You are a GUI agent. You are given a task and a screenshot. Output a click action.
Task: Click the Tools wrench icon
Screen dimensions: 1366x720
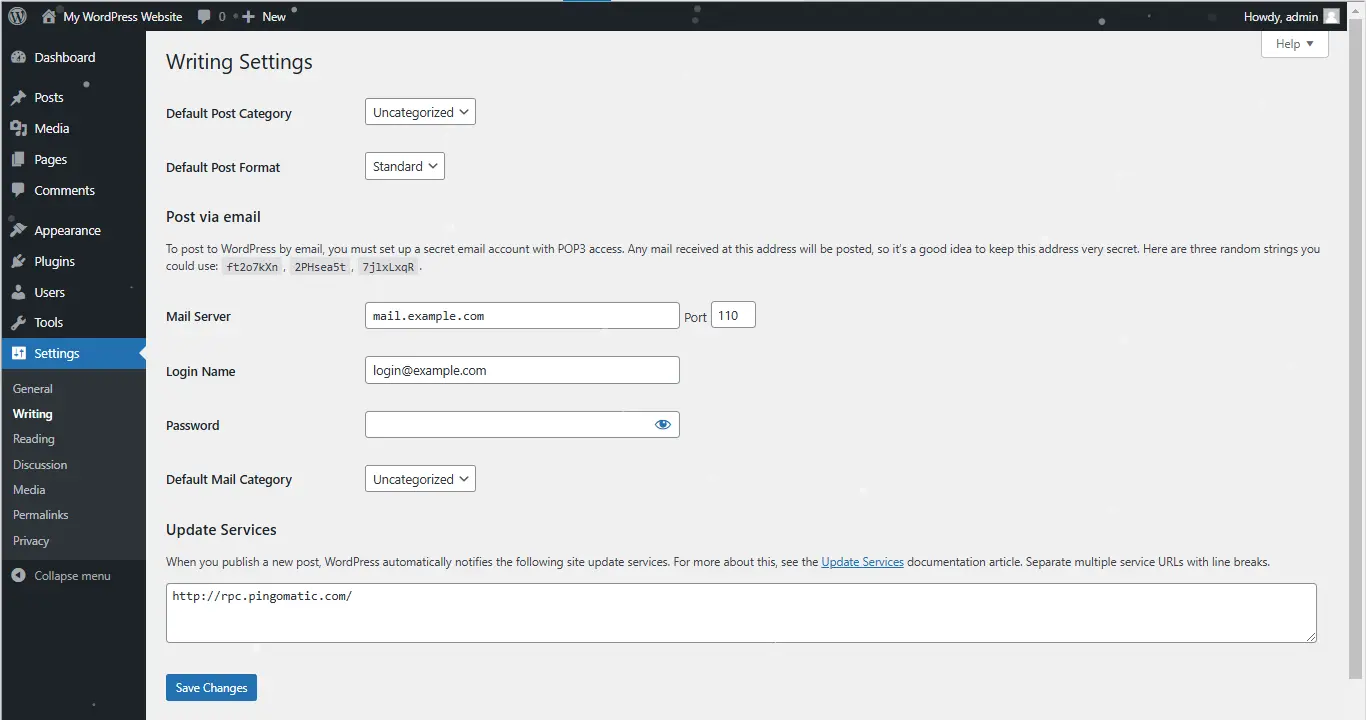click(18, 322)
